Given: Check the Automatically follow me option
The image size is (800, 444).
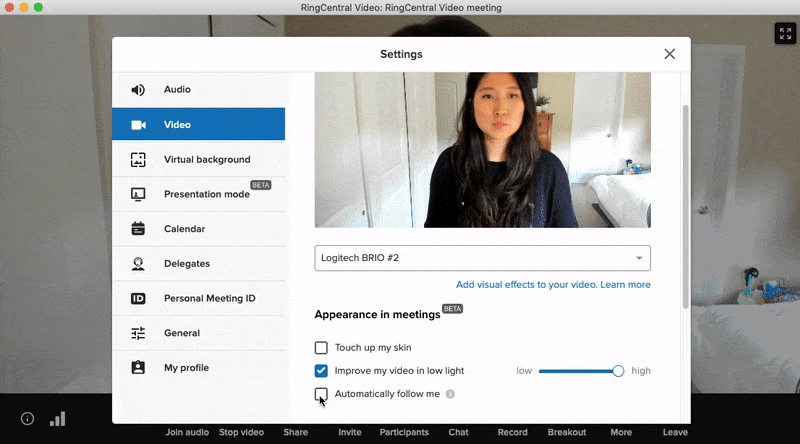Looking at the screenshot, I should (x=321, y=394).
